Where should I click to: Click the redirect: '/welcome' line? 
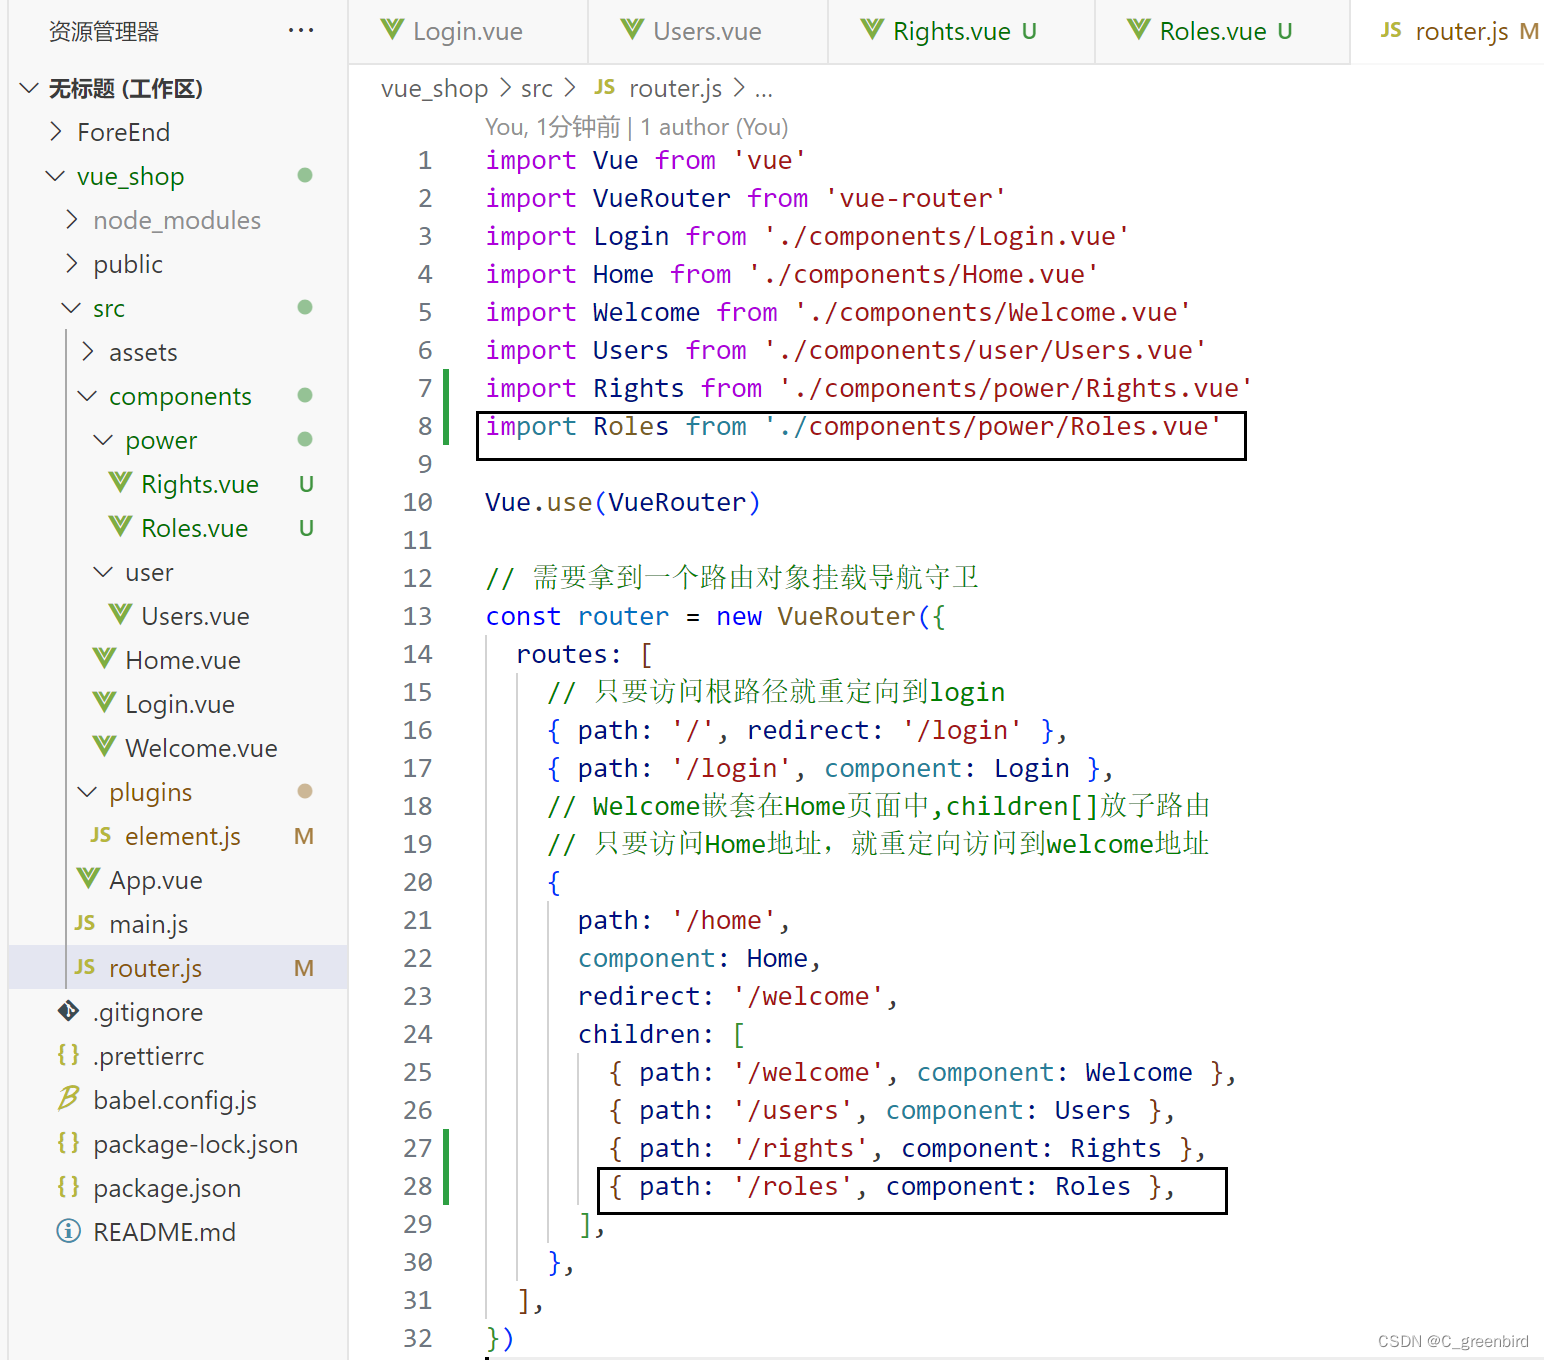click(738, 996)
